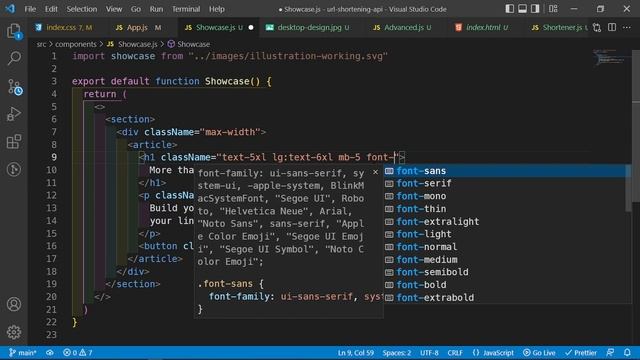Viewport: 640px width, 360px height.
Task: Select font-serif suggestion
Action: coord(506,184)
